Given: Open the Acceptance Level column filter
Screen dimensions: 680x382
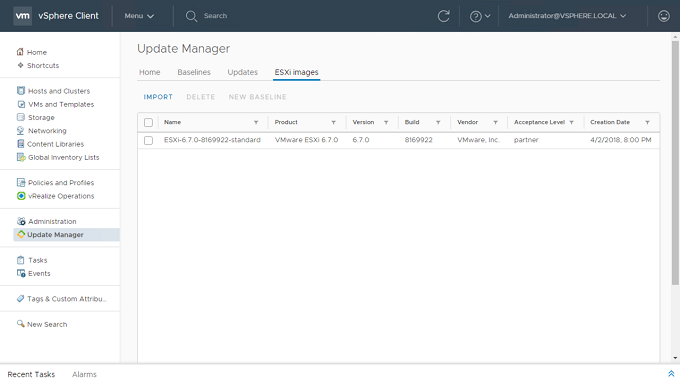Looking at the screenshot, I should point(572,122).
